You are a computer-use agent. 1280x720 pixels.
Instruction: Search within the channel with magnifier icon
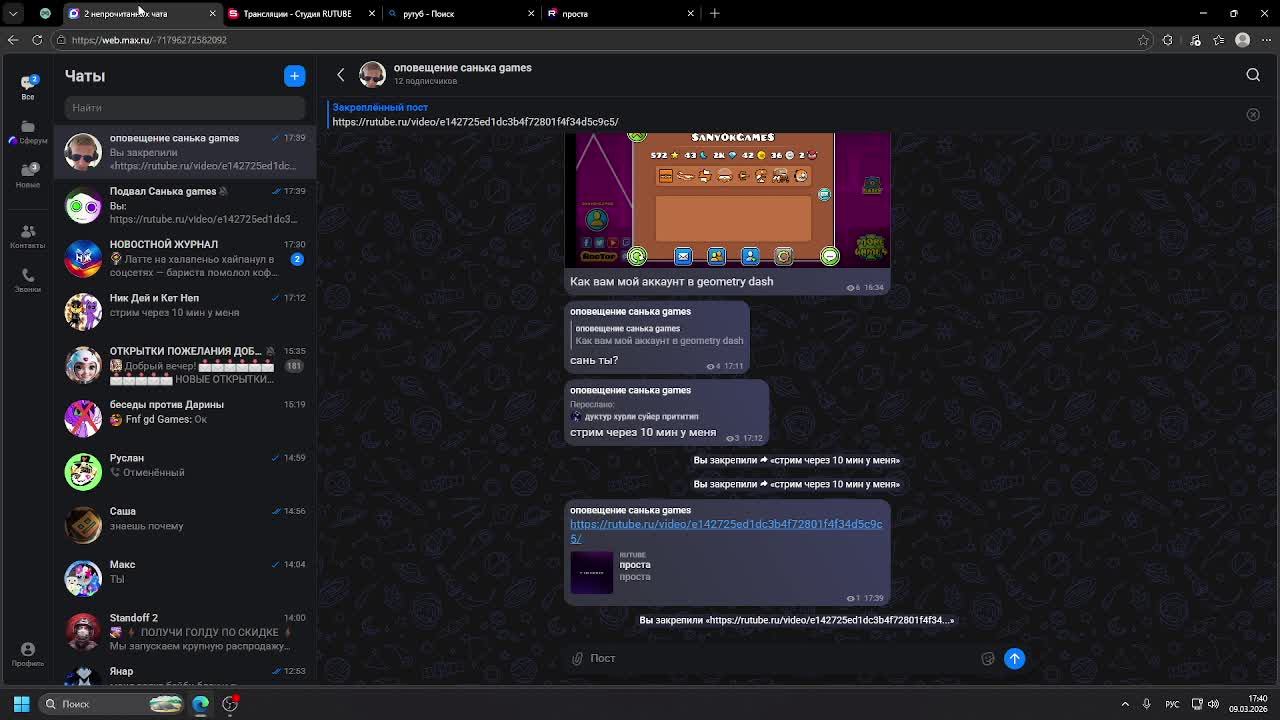tap(1253, 75)
